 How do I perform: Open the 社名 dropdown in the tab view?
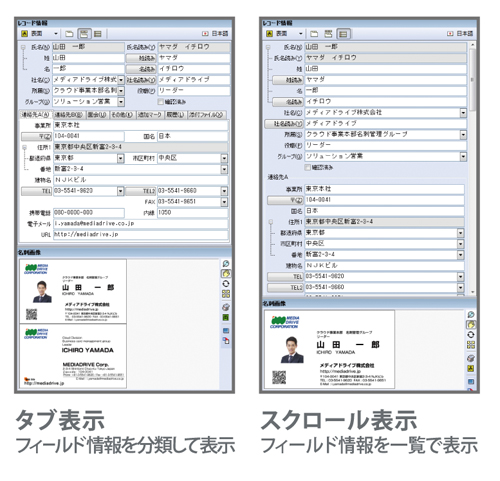pos(121,80)
